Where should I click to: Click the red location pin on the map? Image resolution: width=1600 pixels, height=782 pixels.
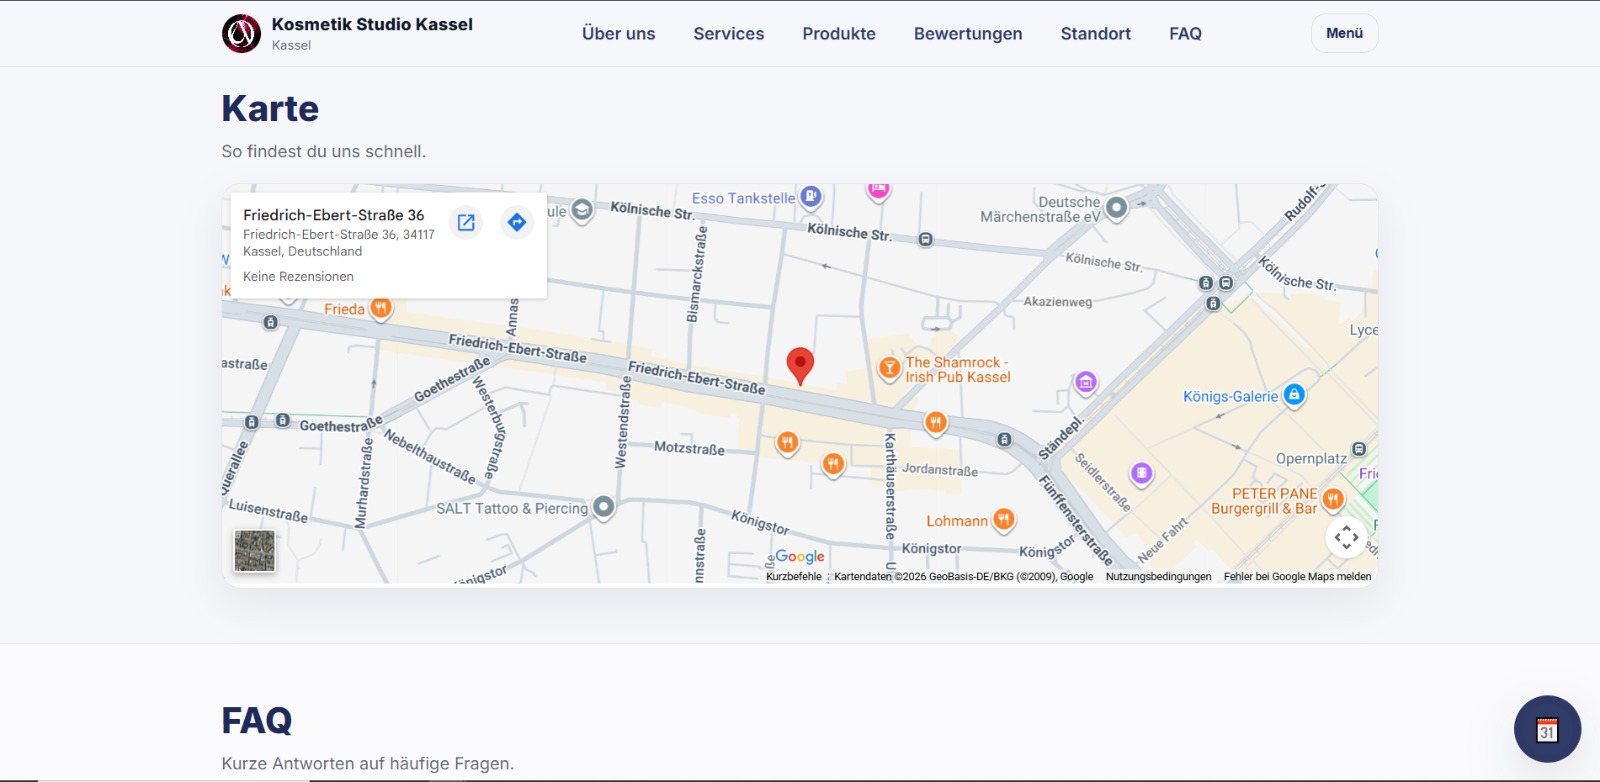coord(800,365)
